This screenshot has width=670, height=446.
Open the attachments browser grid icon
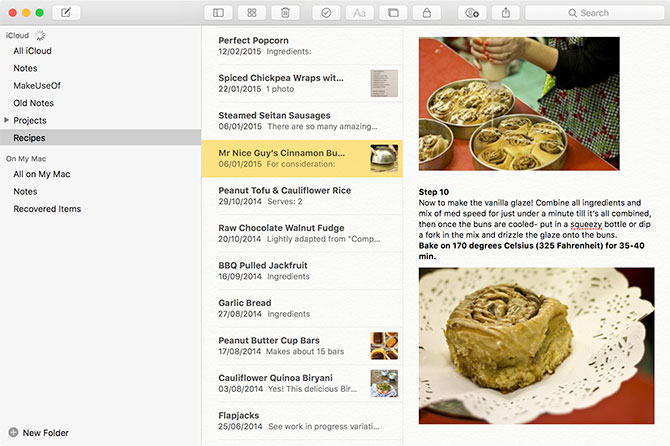pos(252,13)
